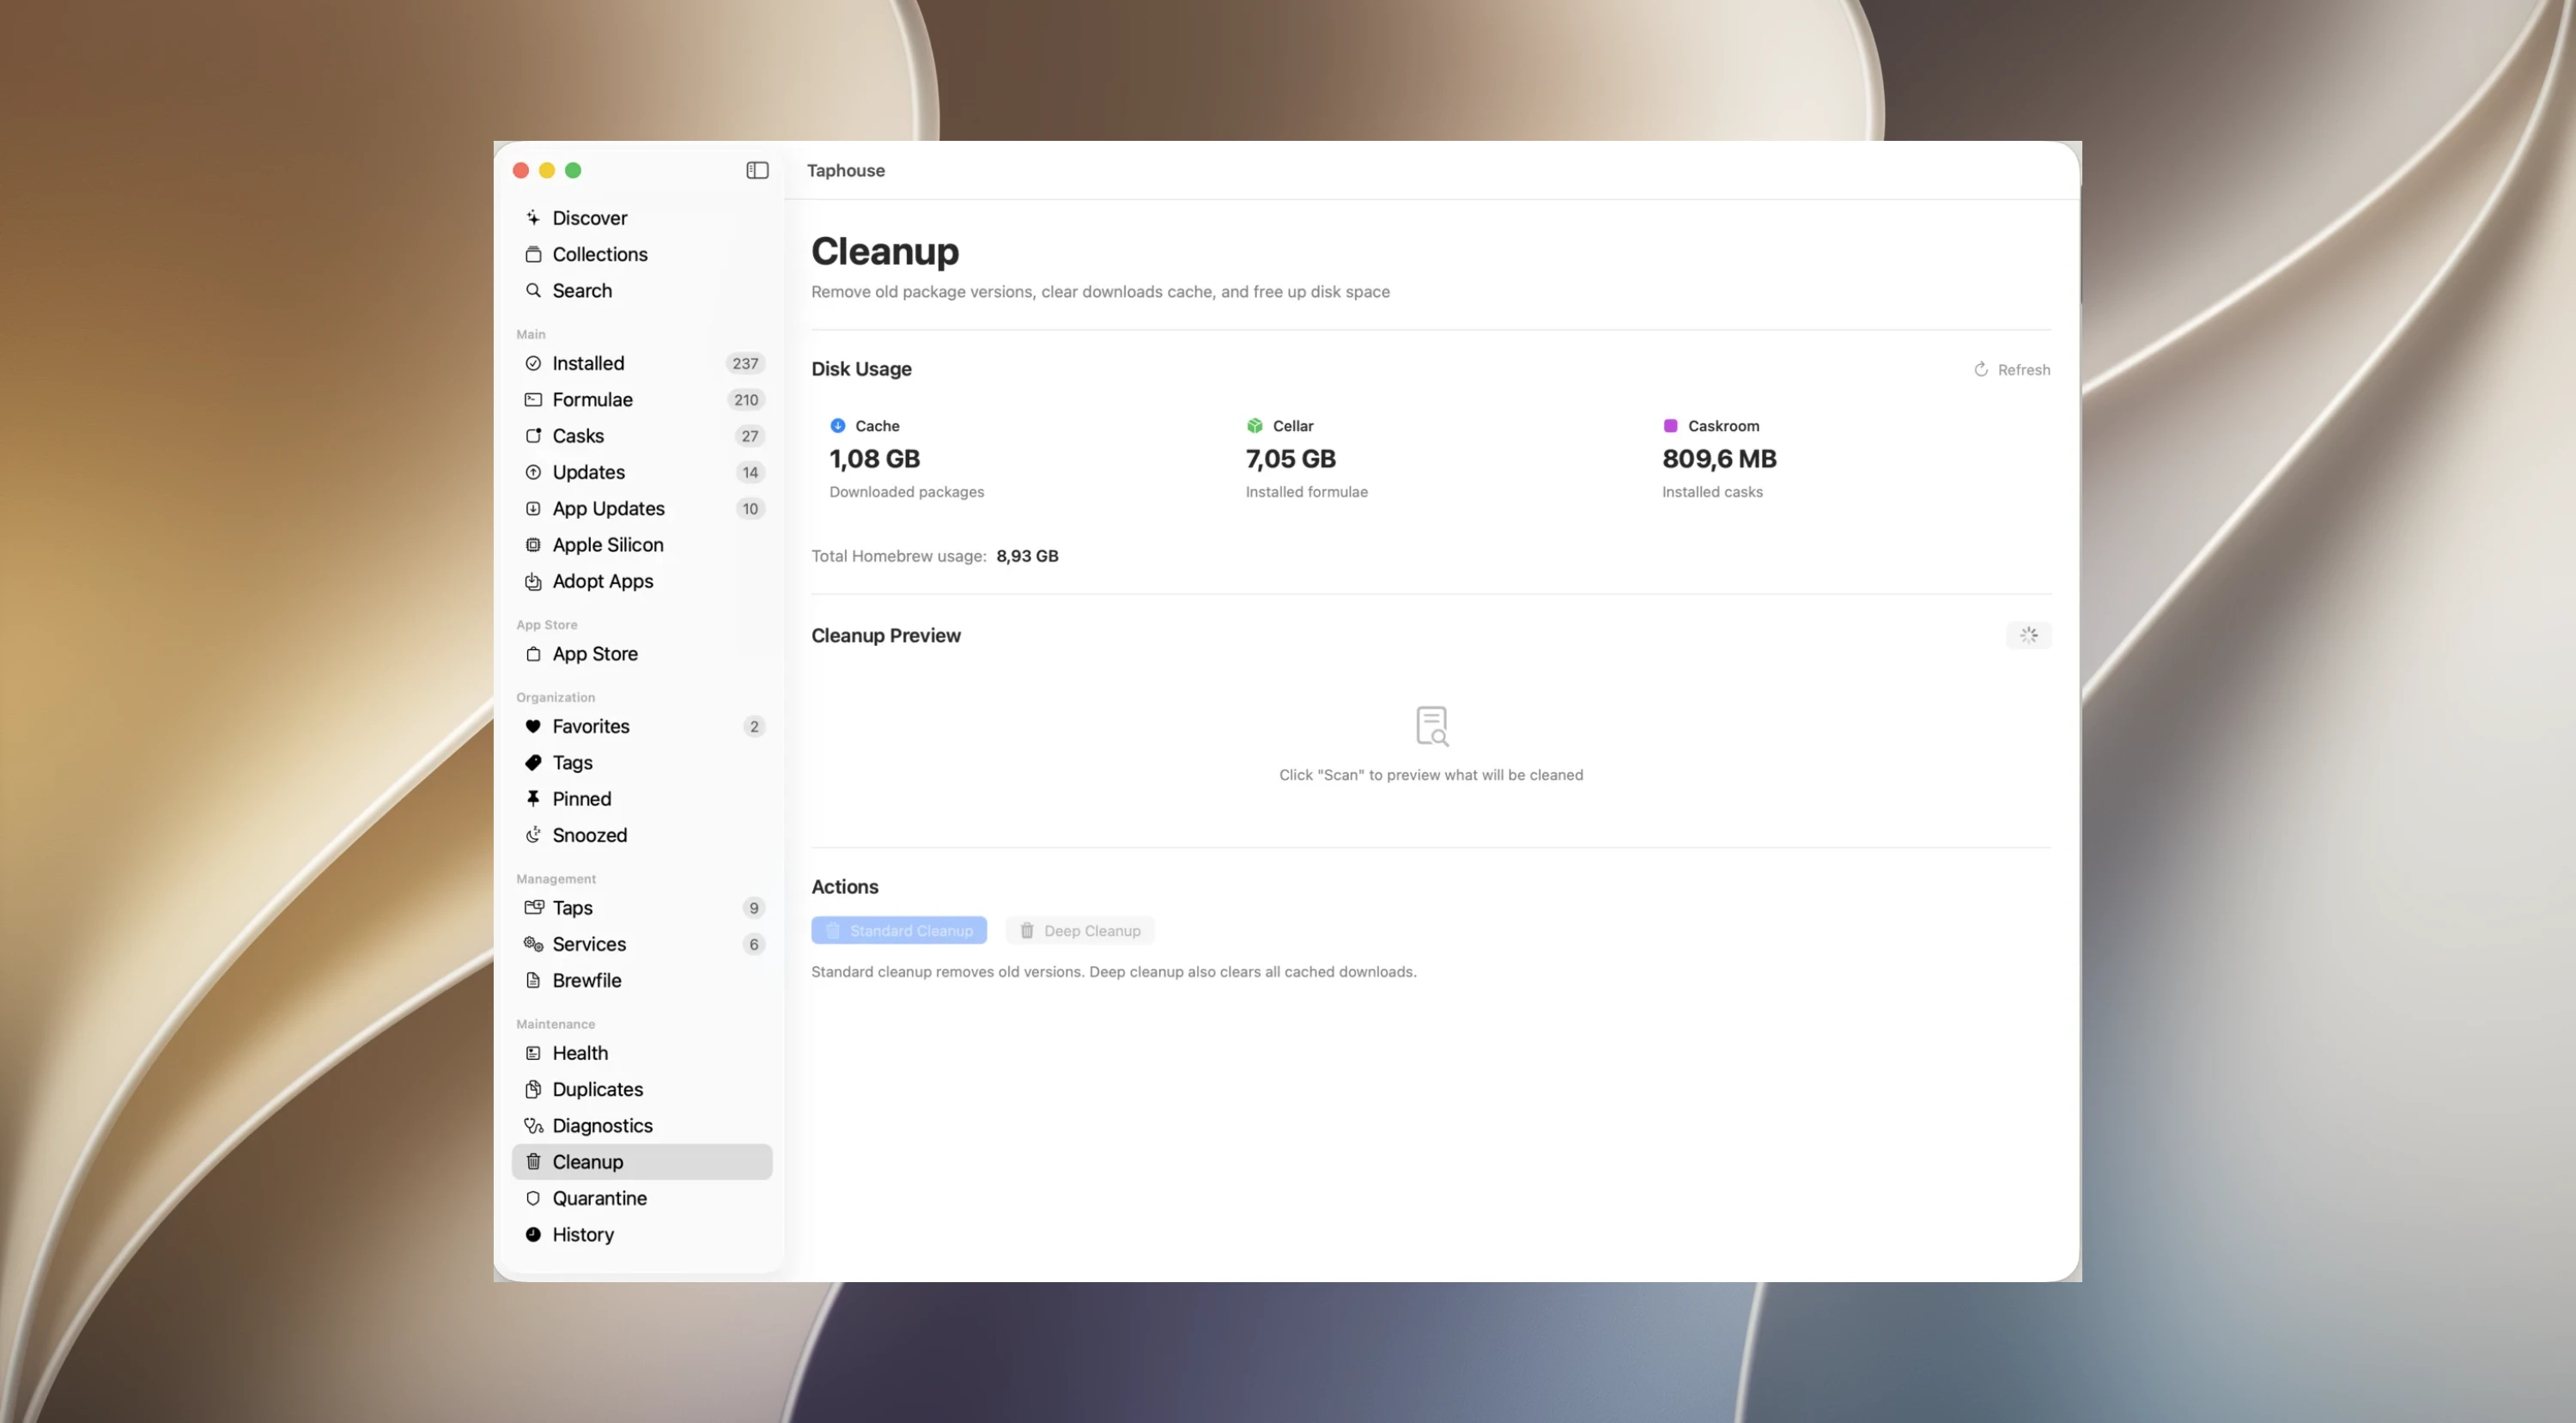This screenshot has height=1423, width=2576.
Task: Select the Installed packages list
Action: pyautogui.click(x=641, y=363)
